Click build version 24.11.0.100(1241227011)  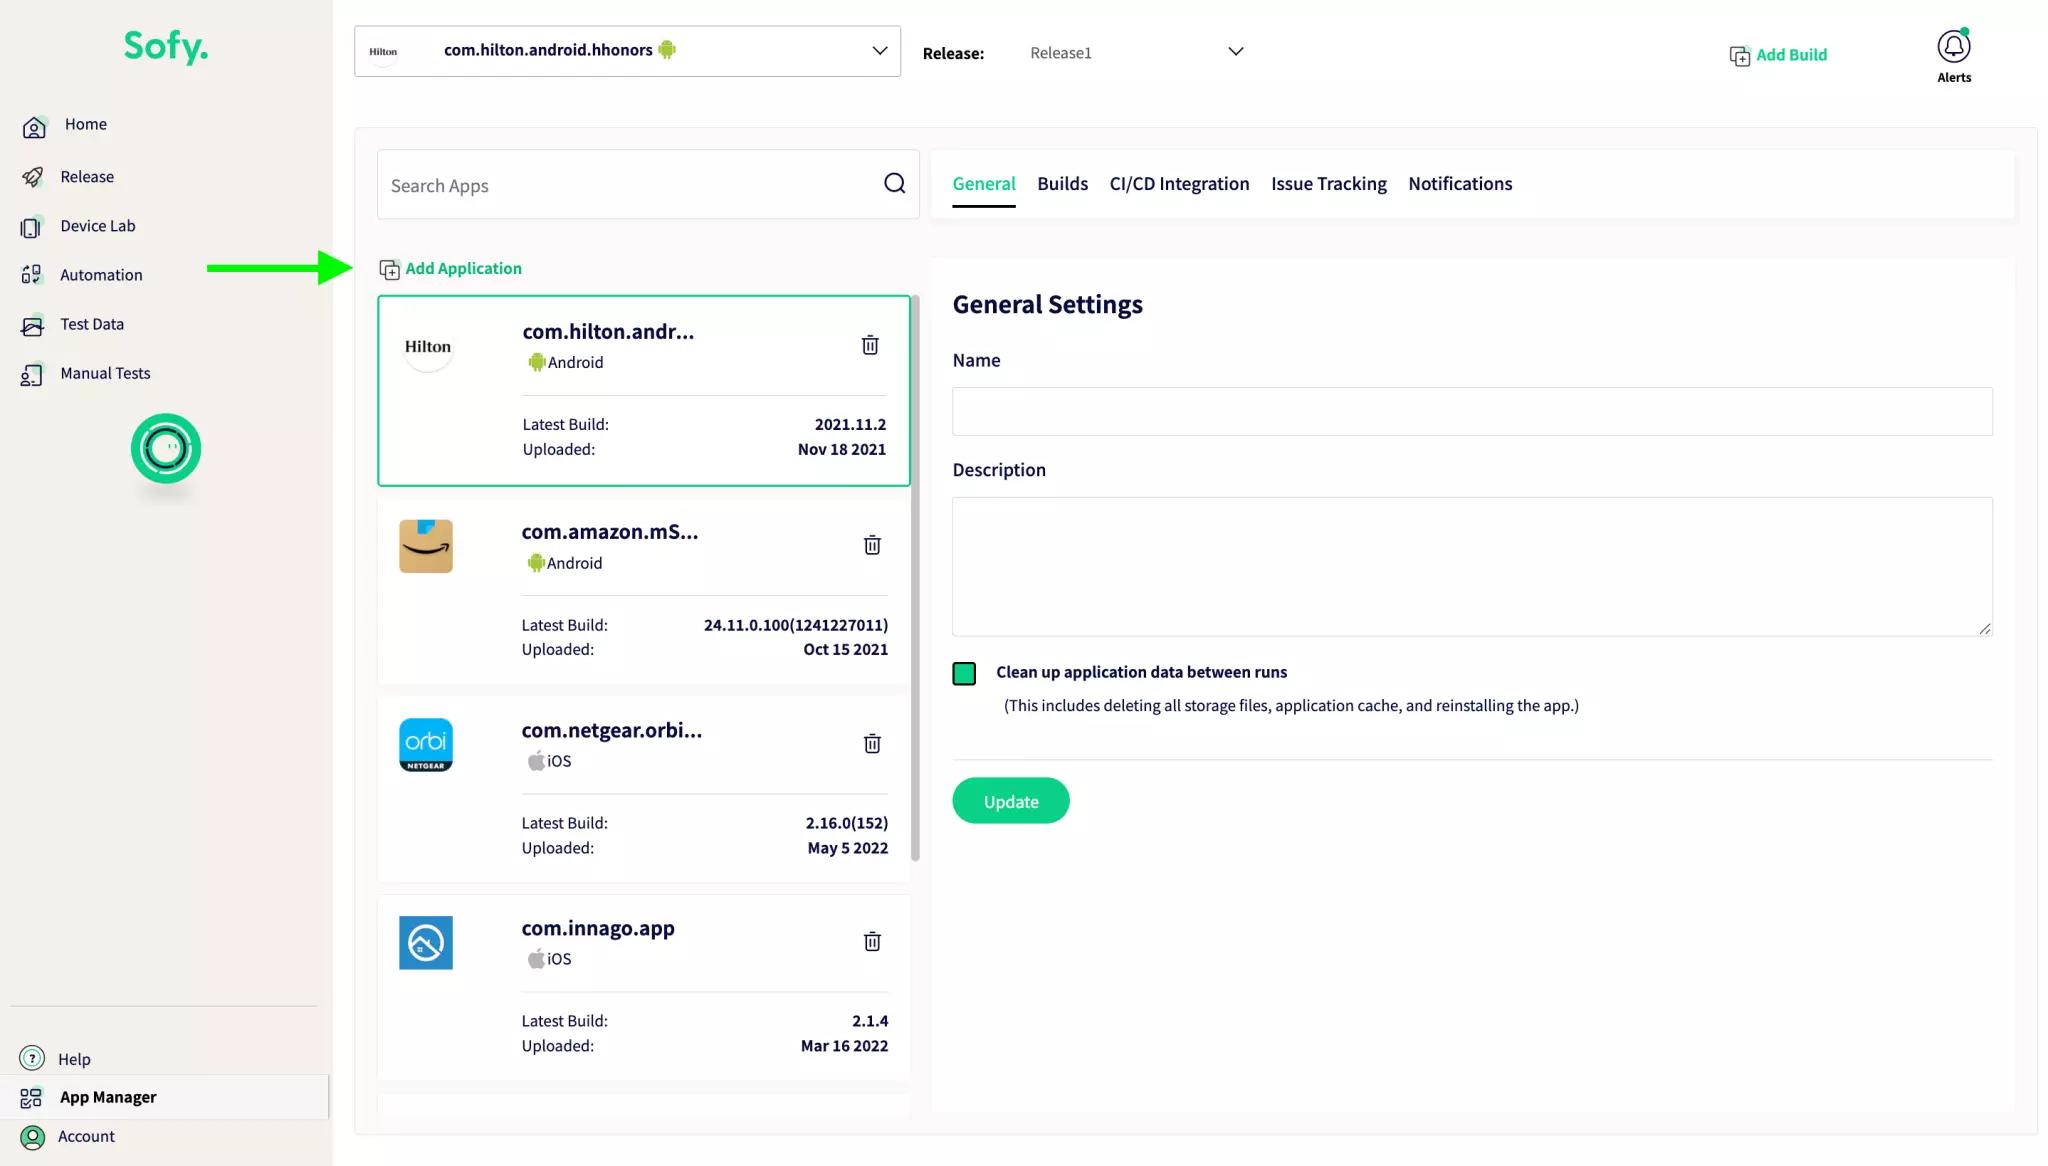coord(796,625)
